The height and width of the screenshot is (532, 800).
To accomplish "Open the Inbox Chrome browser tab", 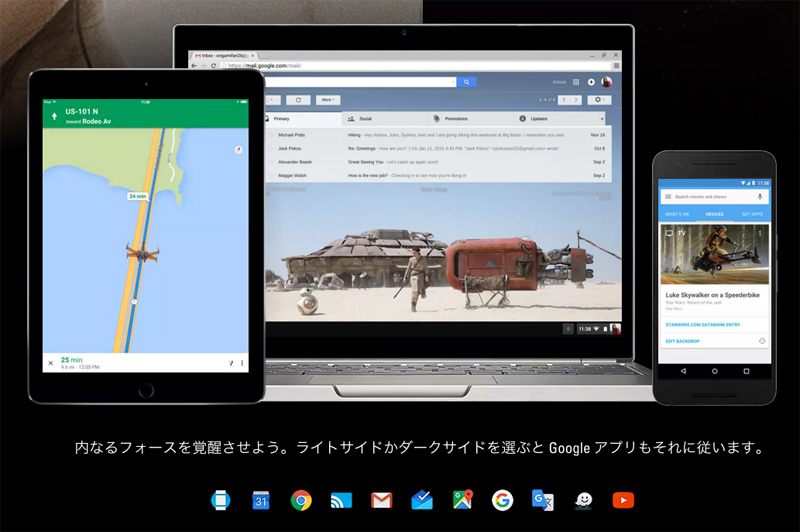I will [224, 56].
